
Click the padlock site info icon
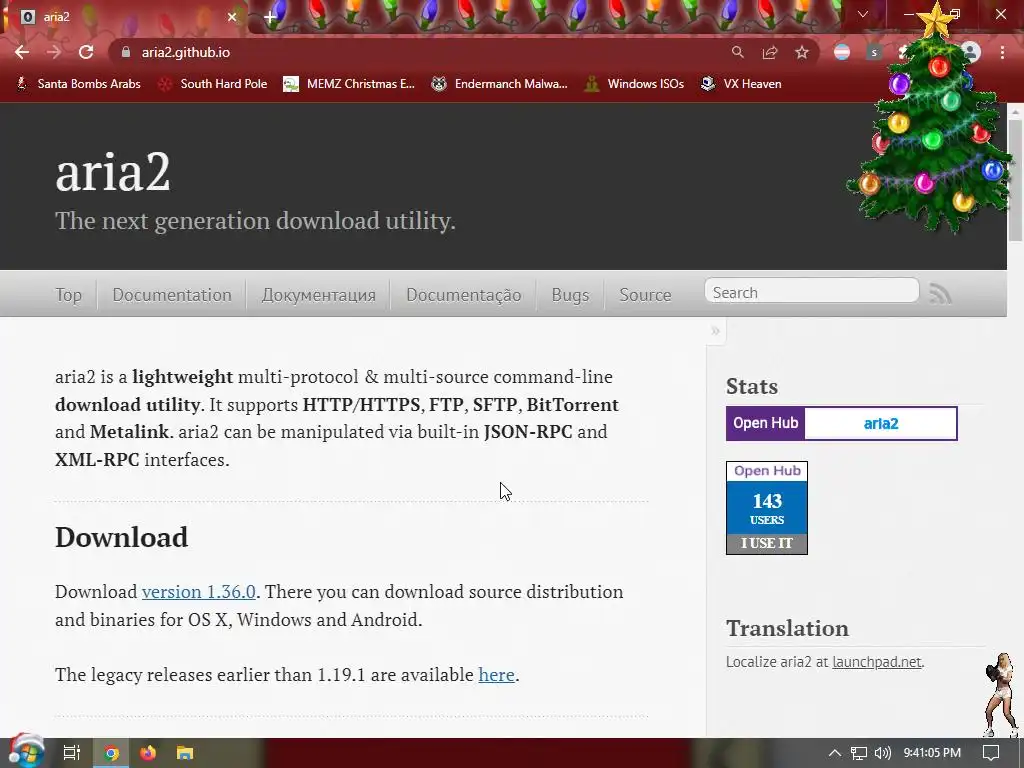pos(126,52)
